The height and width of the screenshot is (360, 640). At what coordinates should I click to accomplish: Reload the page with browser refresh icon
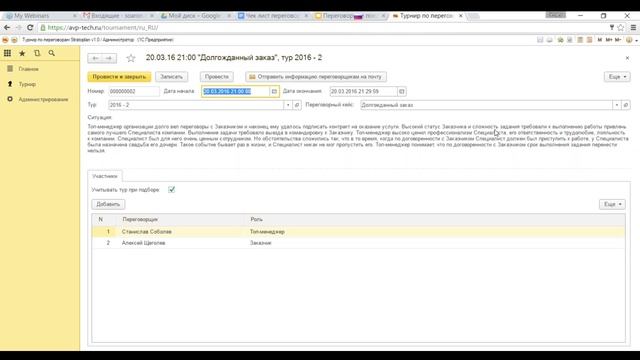click(x=30, y=27)
